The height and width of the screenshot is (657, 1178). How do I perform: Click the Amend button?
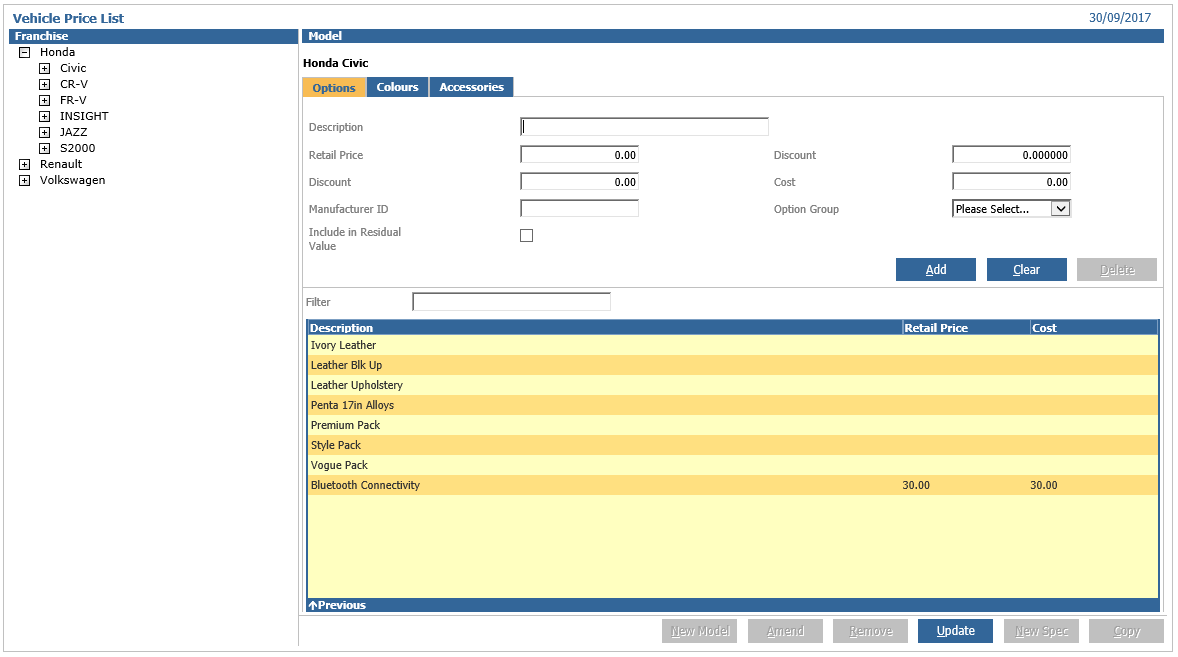tap(785, 631)
